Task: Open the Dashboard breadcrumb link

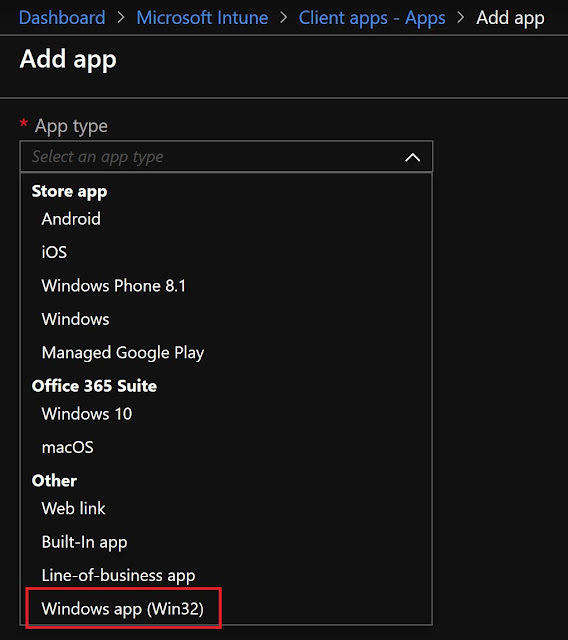Action: (62, 18)
